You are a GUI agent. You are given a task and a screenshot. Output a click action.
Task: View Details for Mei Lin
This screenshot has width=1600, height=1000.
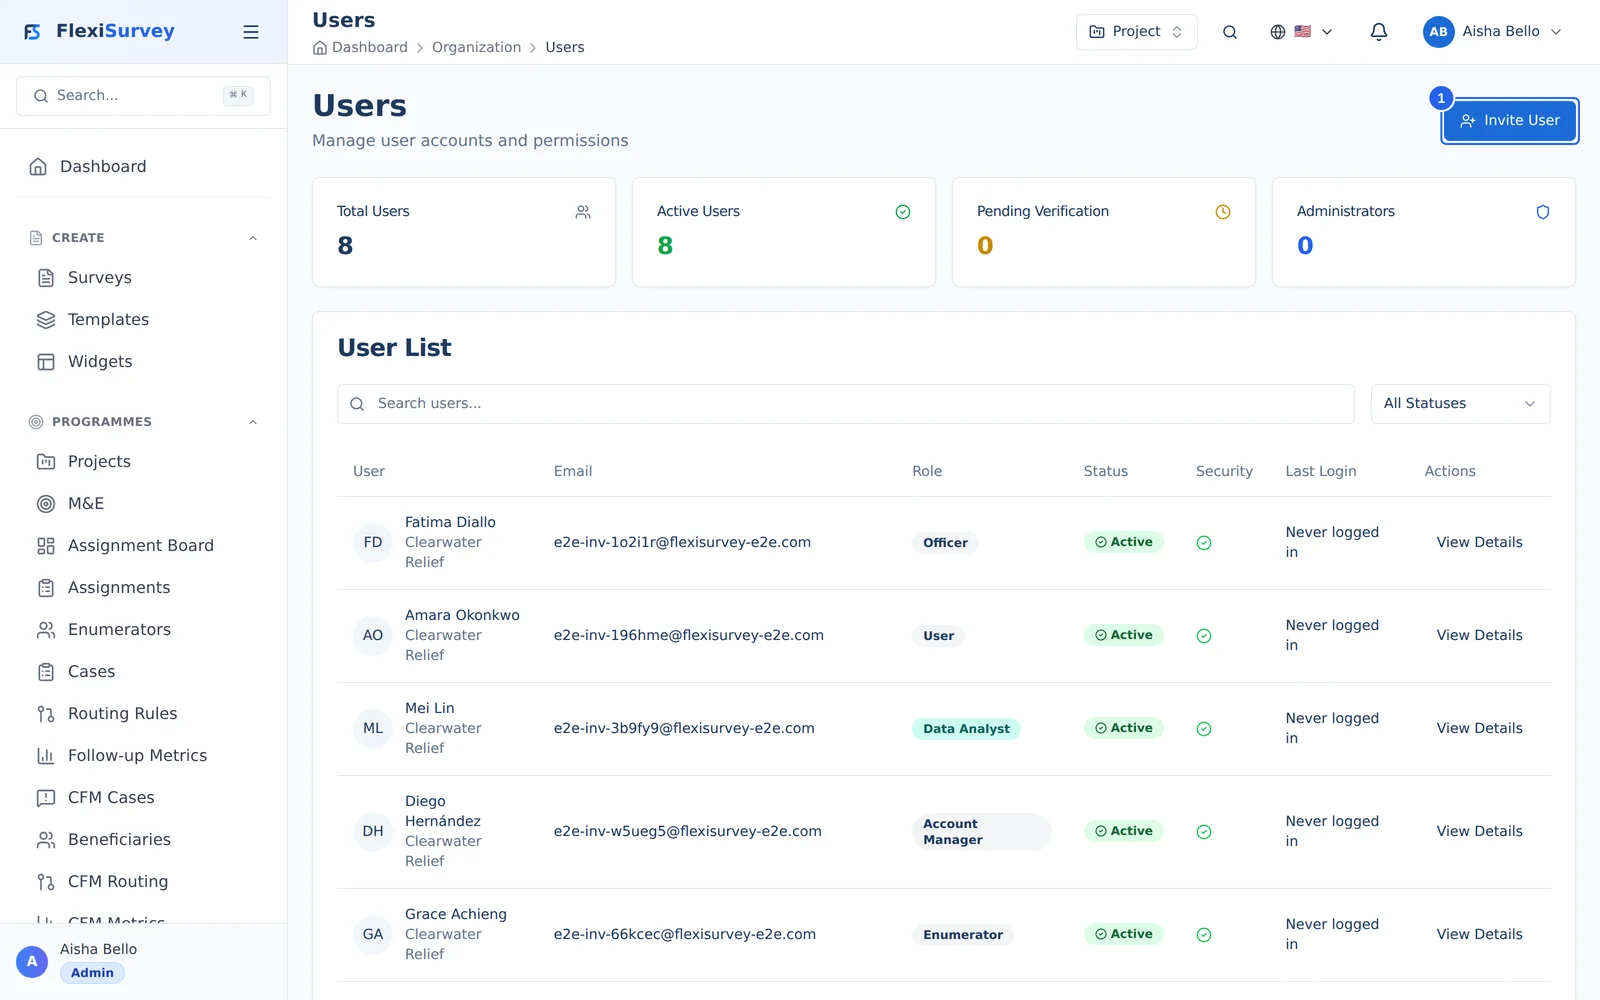coord(1479,729)
